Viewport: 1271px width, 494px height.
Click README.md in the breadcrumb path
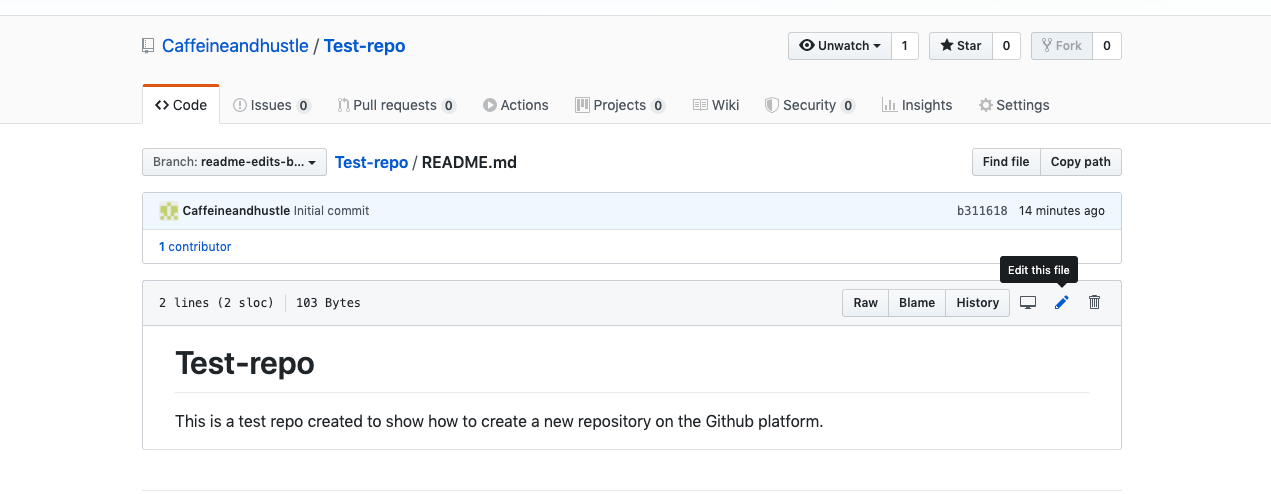coord(469,162)
